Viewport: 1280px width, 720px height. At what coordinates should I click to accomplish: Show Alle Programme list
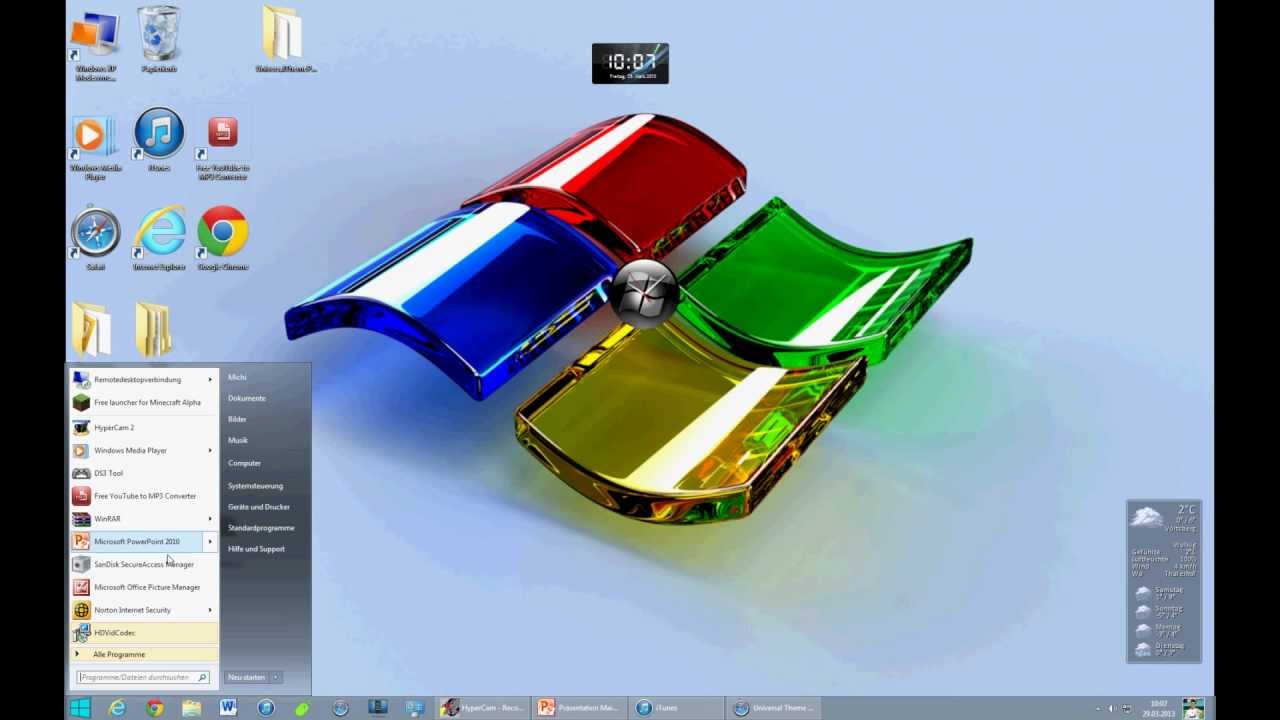[144, 654]
